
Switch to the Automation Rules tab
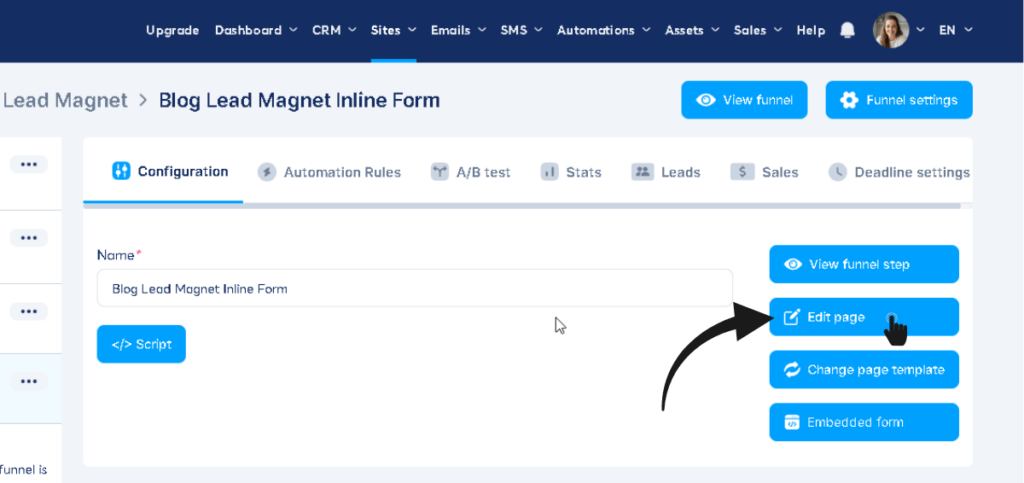(329, 172)
